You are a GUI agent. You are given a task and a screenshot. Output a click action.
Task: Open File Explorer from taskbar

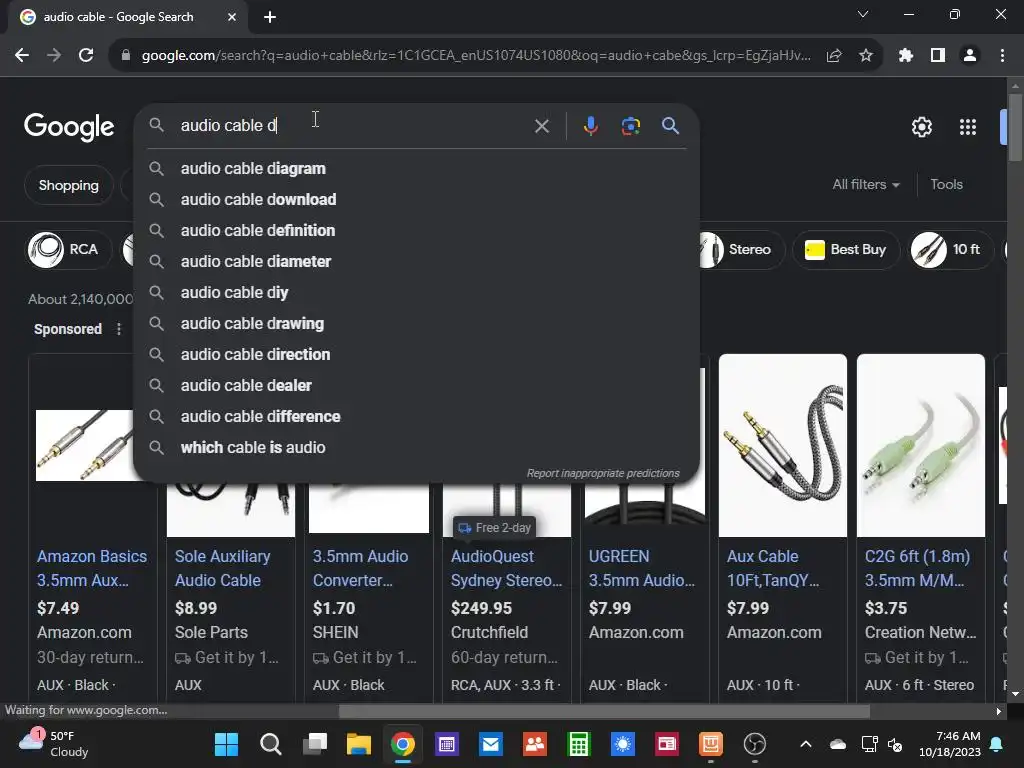coord(359,744)
